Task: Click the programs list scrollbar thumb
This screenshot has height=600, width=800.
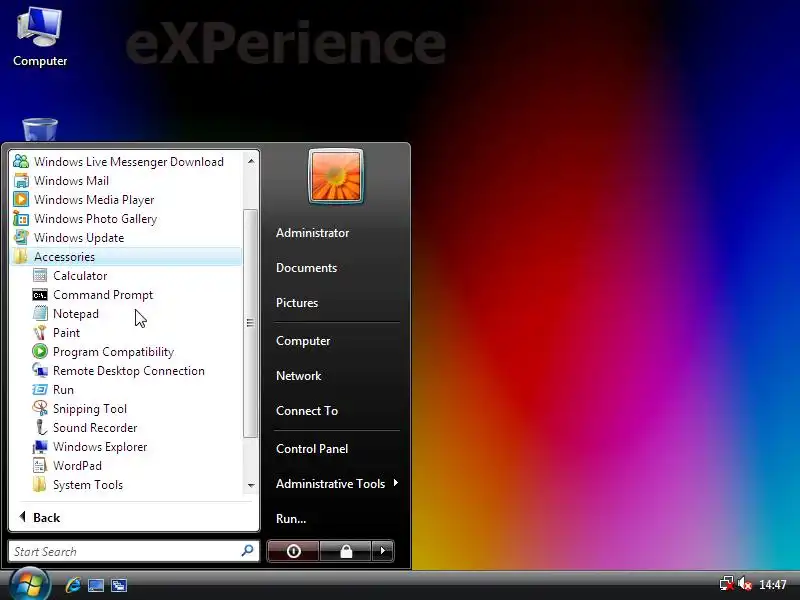Action: click(250, 323)
